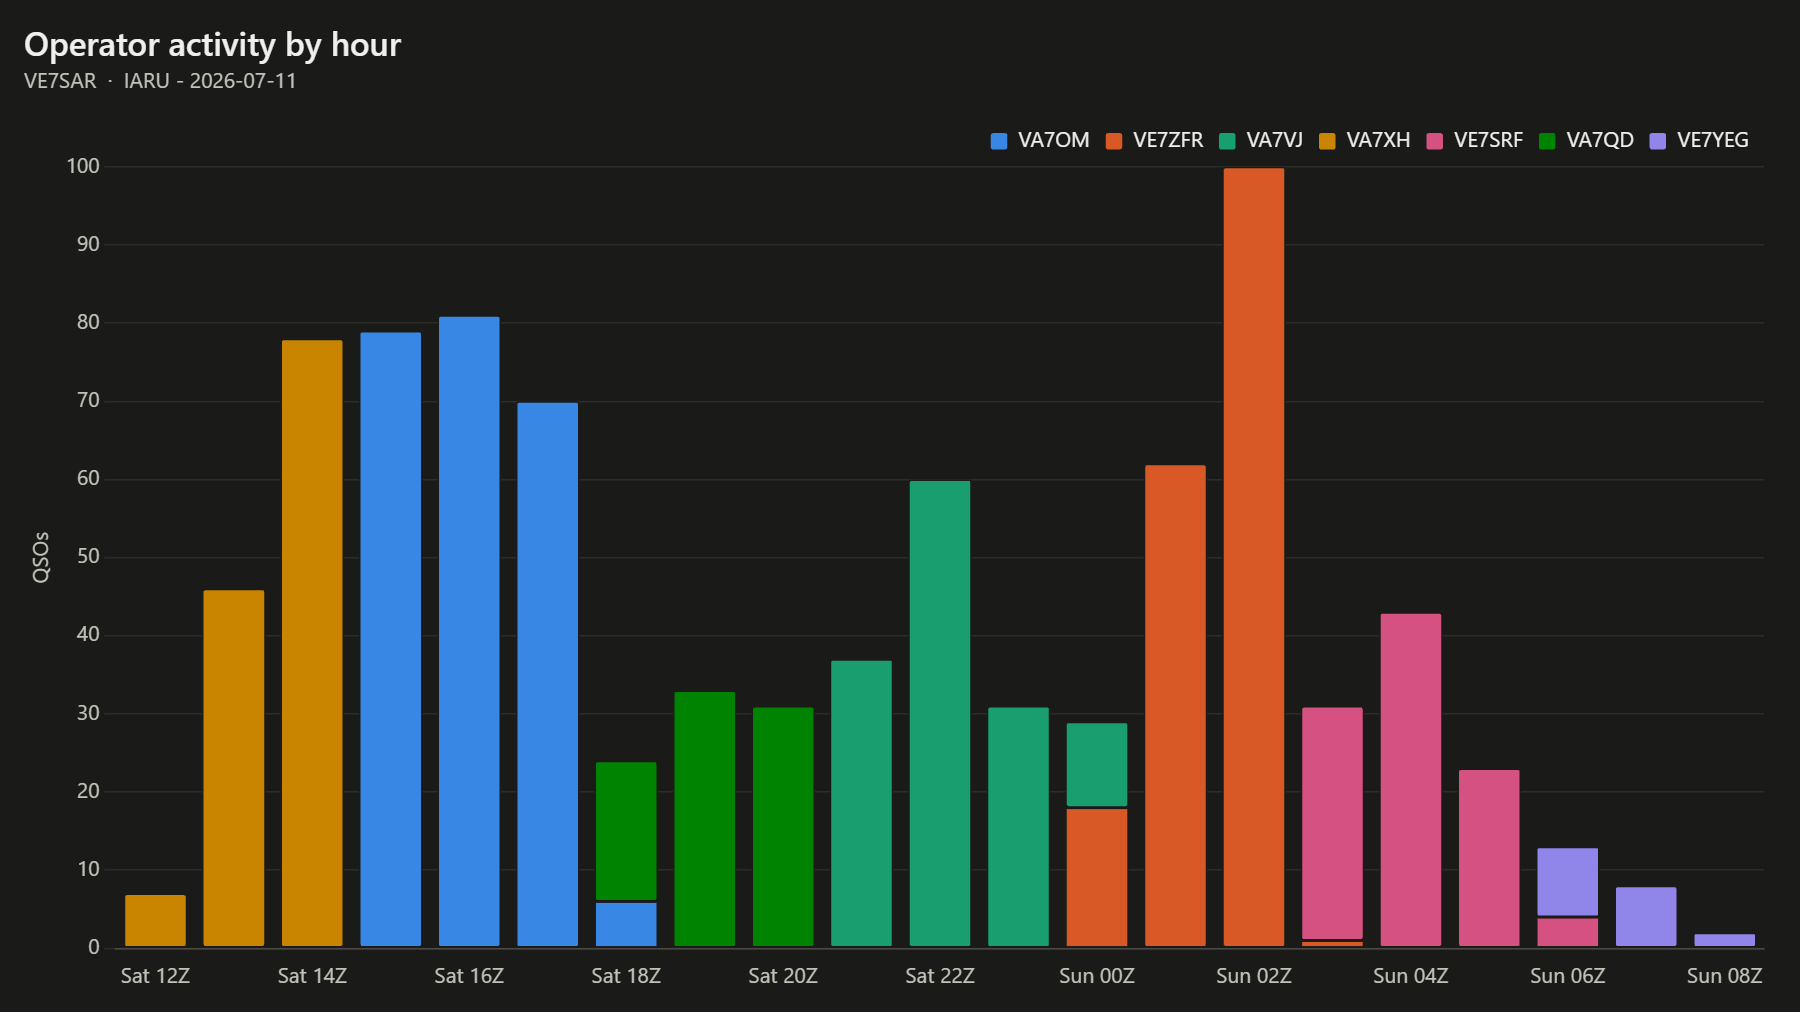Select the tallest VE7ZFR bar near 100 QSOs
1800x1012 pixels.
(1254, 557)
